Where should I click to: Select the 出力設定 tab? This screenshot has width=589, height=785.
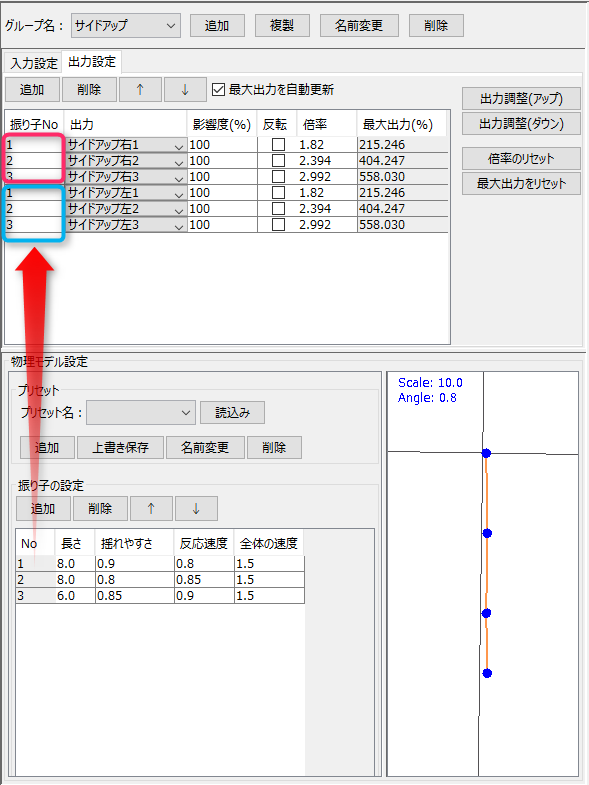click(x=92, y=62)
